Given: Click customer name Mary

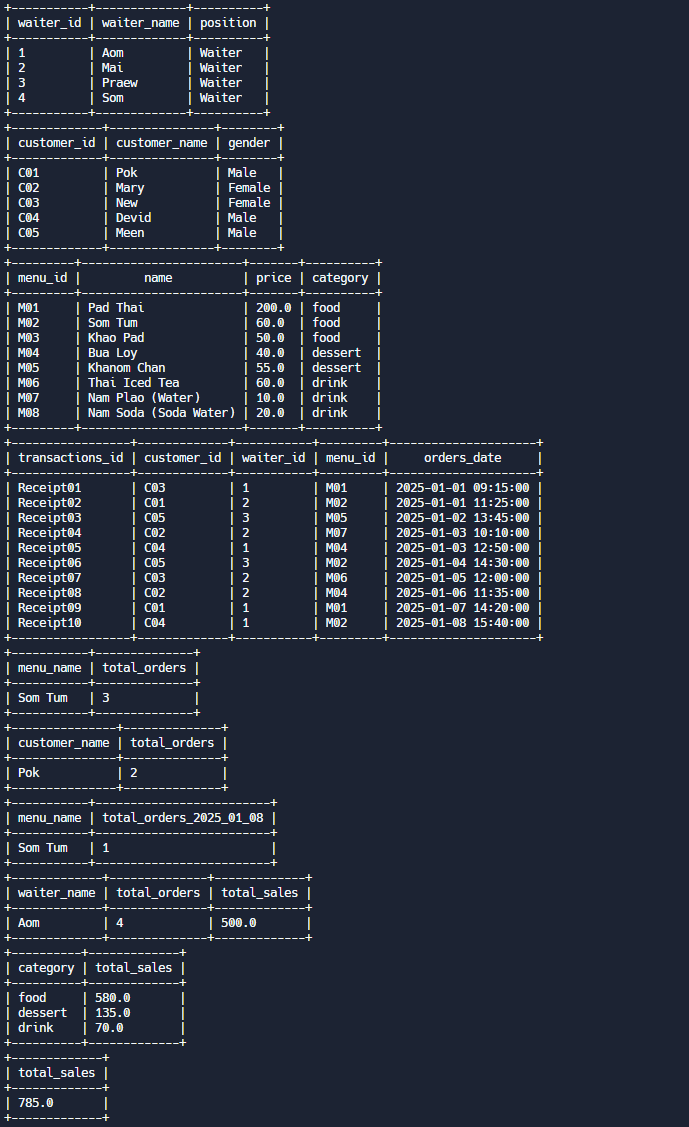Looking at the screenshot, I should click(130, 188).
